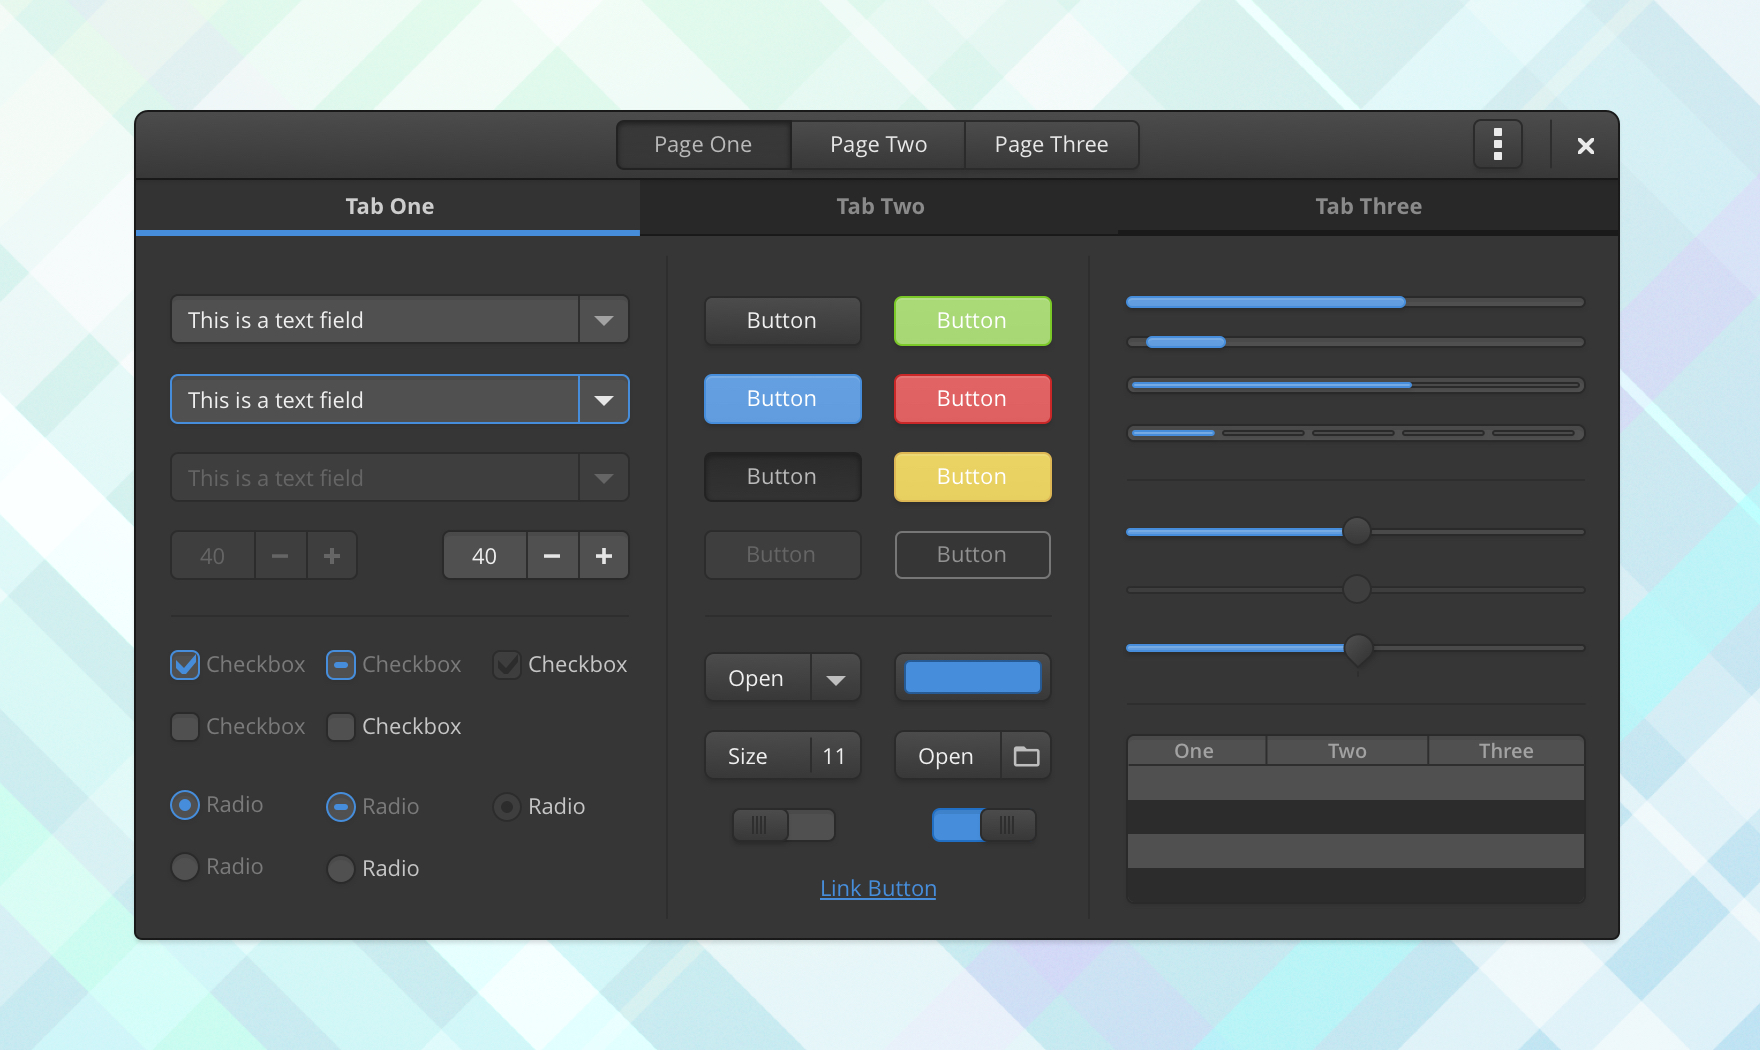Sort by column header One

coord(1196,751)
